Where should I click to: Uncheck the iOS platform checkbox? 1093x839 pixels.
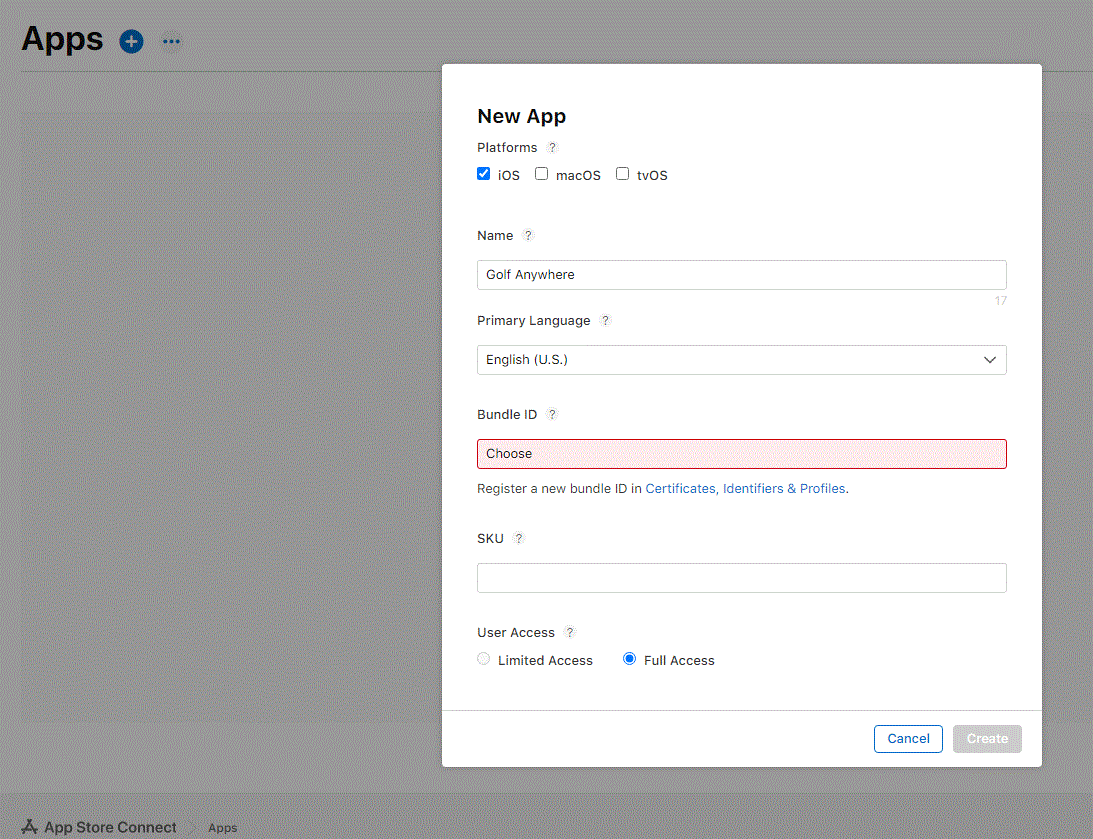(484, 174)
